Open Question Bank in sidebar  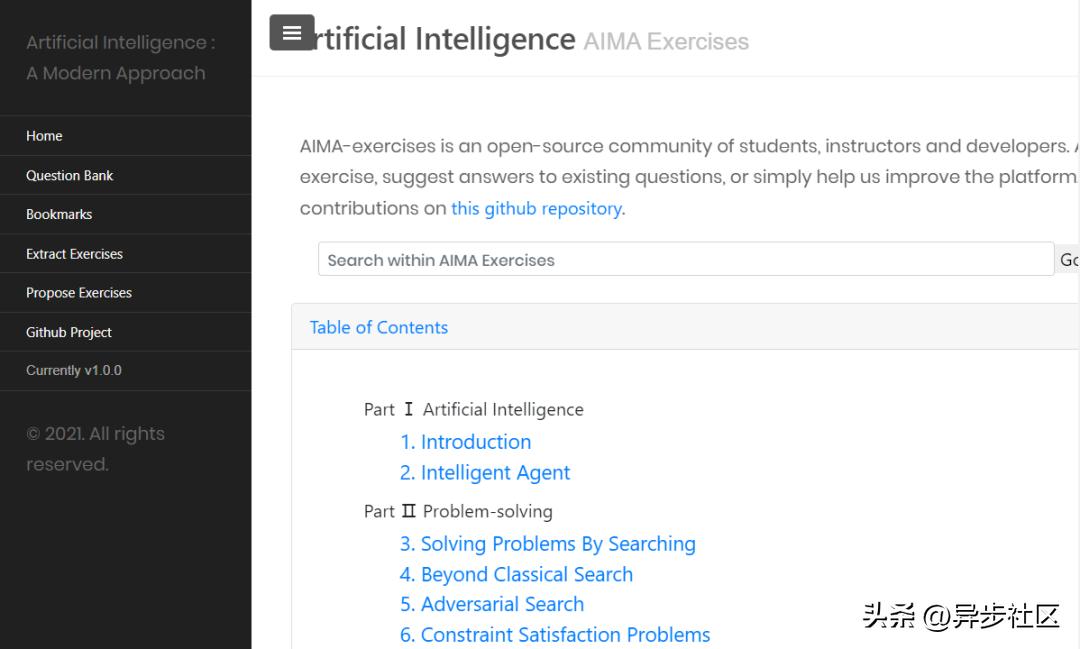click(x=70, y=175)
